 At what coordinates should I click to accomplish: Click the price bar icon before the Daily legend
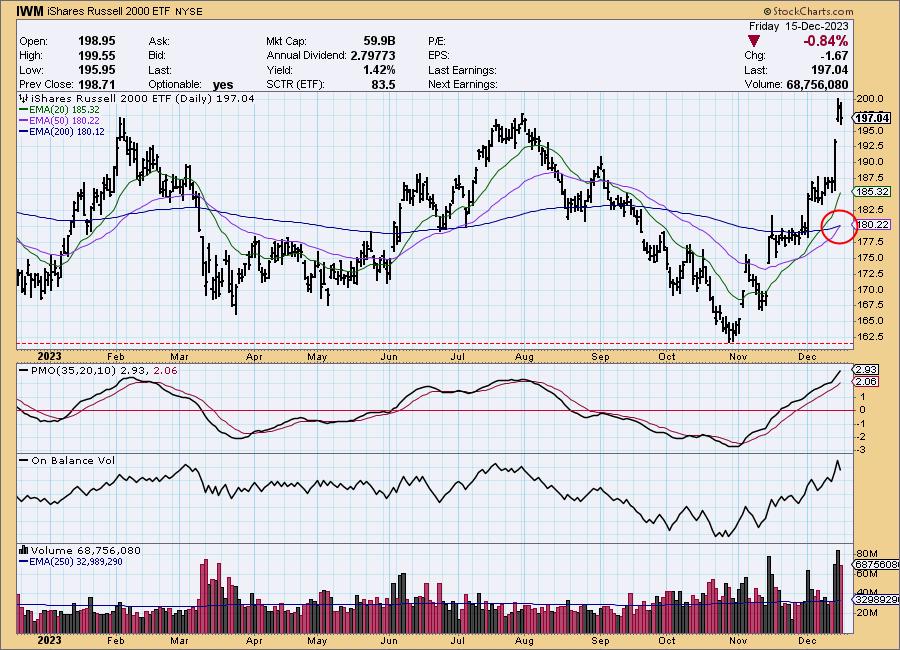click(x=24, y=98)
